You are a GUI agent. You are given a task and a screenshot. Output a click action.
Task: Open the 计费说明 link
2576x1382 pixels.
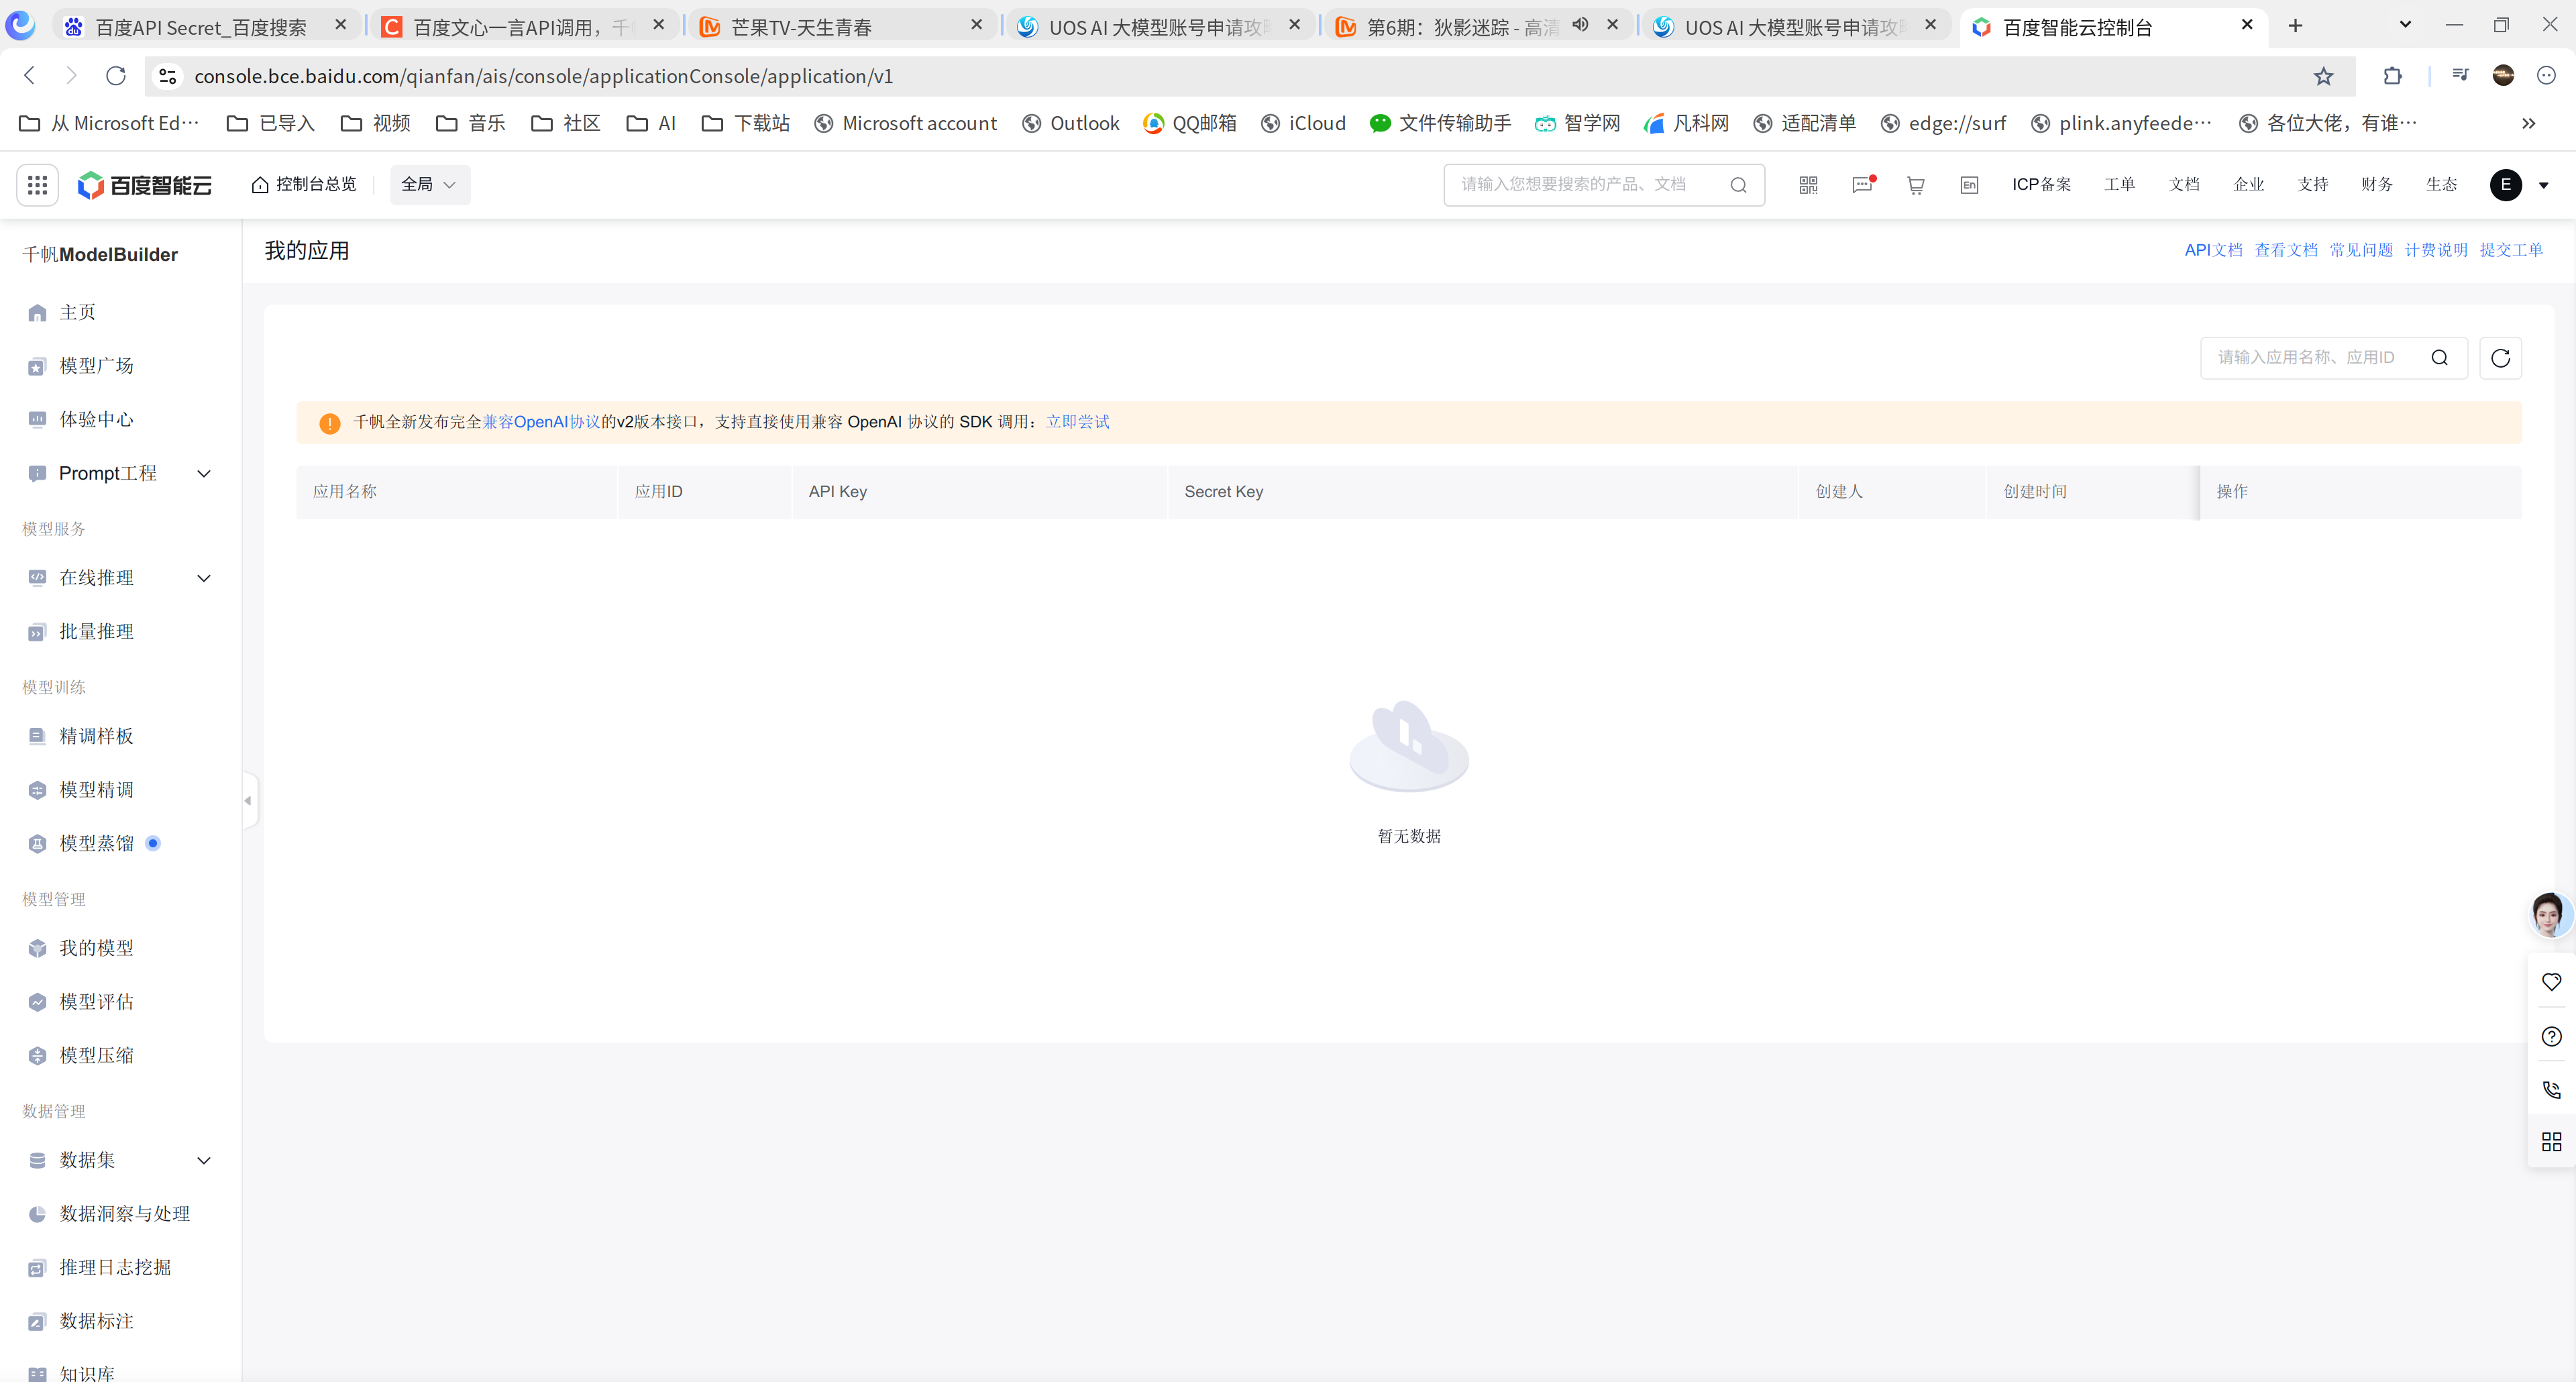click(2436, 250)
